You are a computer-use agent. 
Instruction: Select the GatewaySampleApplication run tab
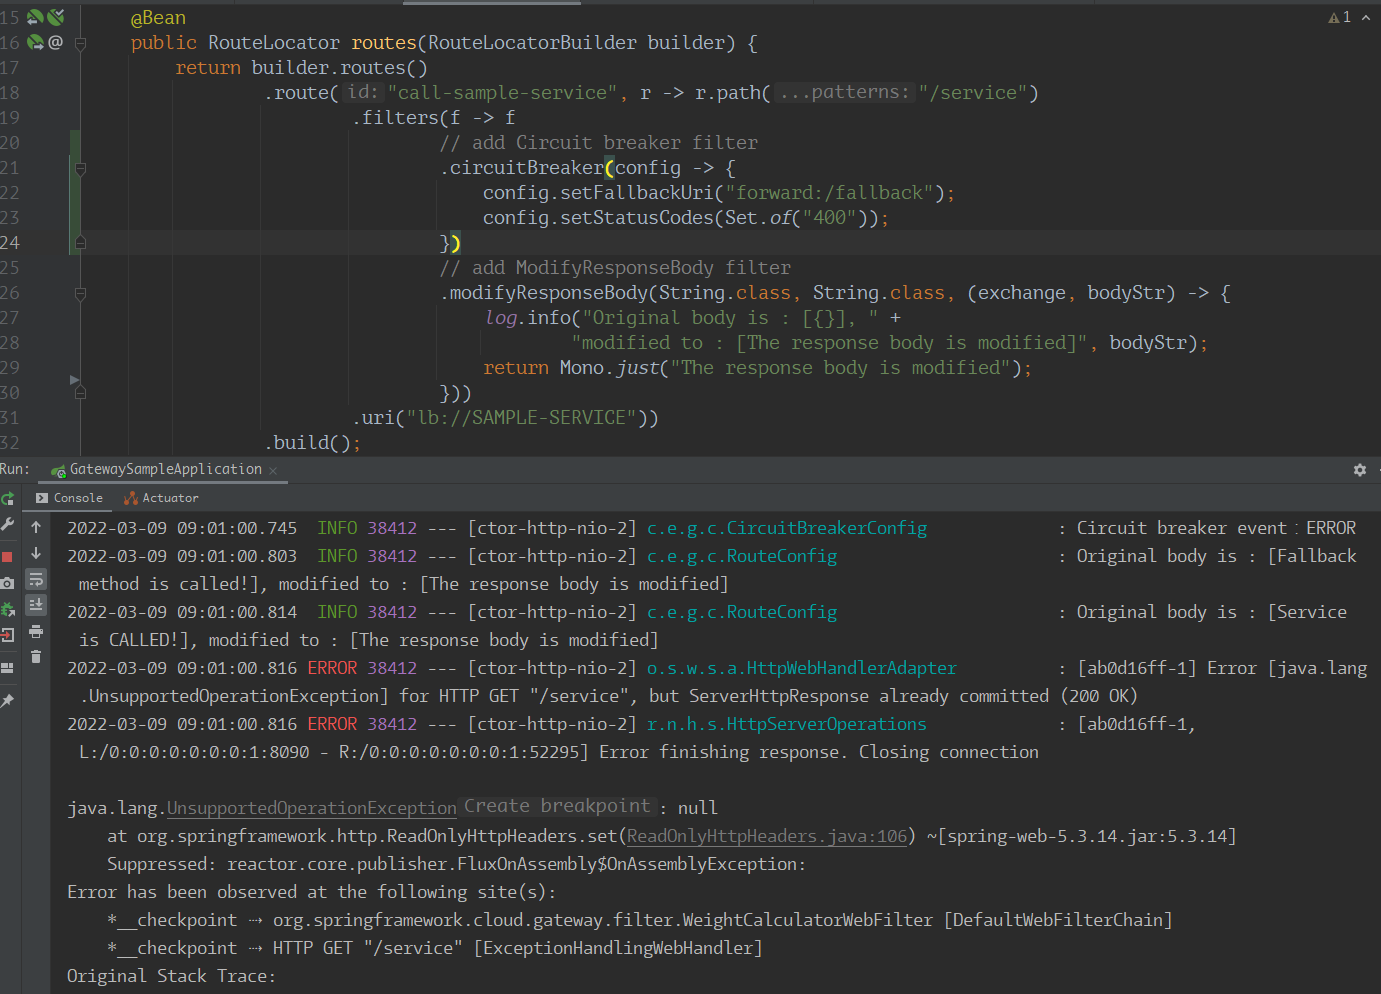click(x=165, y=470)
